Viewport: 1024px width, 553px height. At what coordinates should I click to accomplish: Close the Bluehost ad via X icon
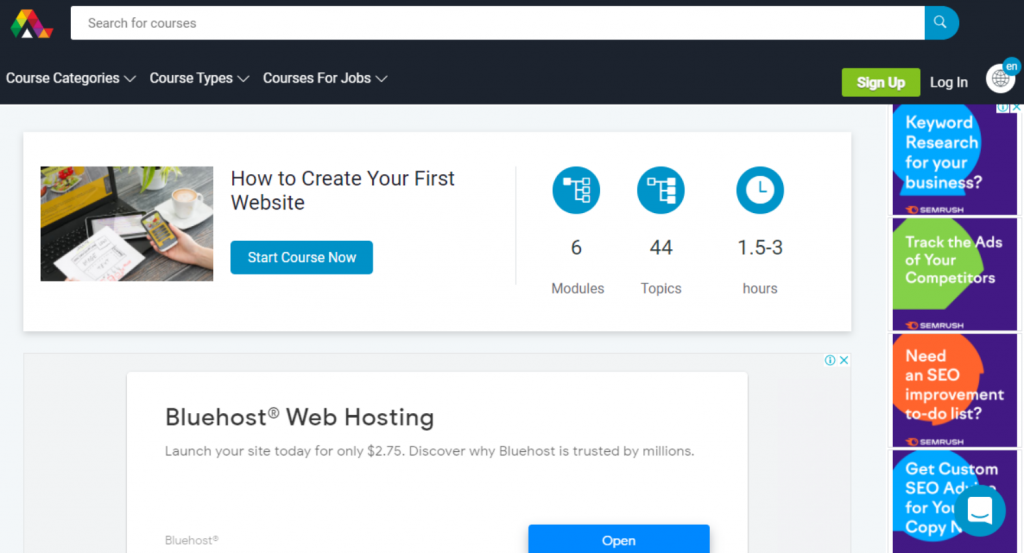pyautogui.click(x=844, y=361)
